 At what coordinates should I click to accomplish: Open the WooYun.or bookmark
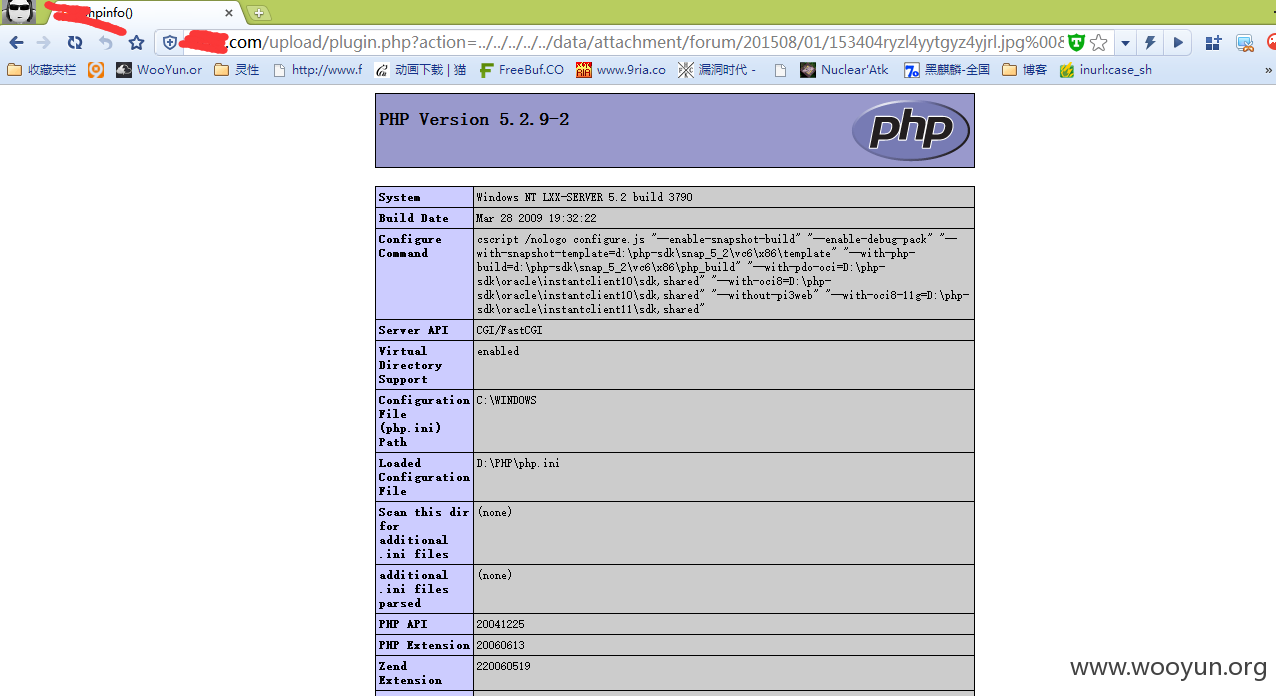coord(159,70)
